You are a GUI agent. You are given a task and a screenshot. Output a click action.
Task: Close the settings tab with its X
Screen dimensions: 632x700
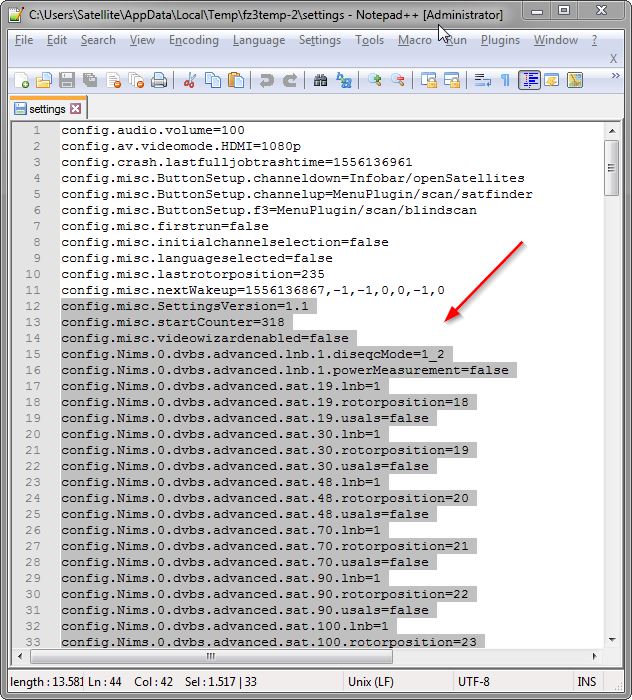76,108
